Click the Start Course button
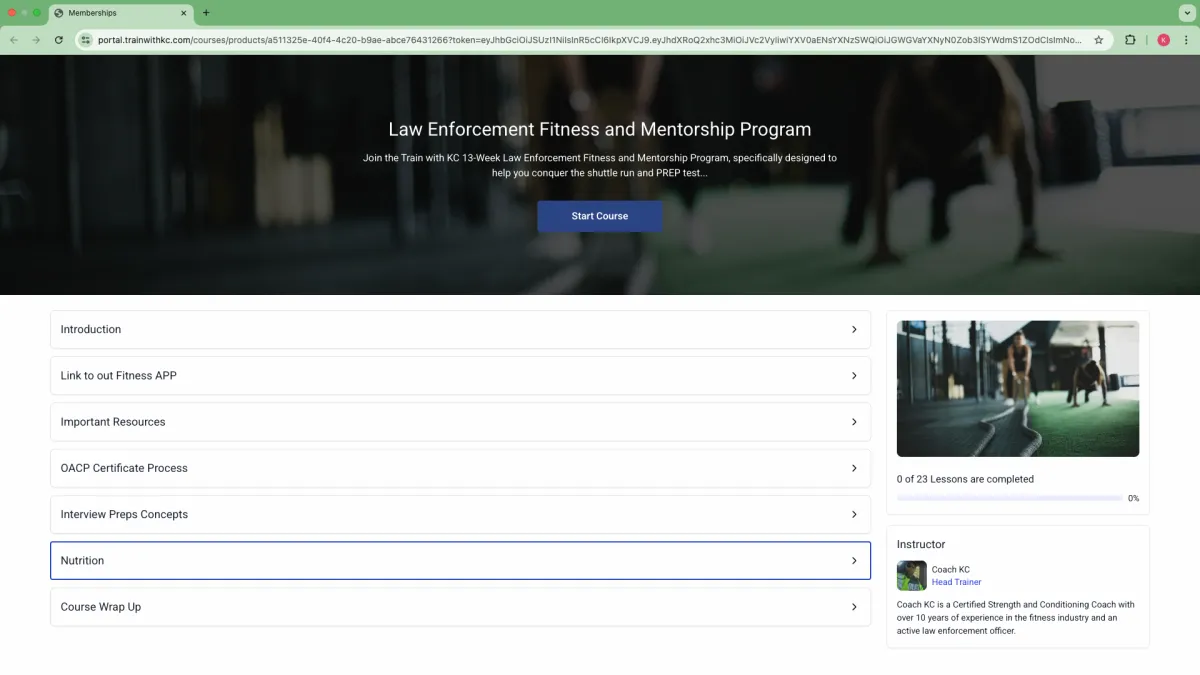The width and height of the screenshot is (1200, 675). pos(600,216)
